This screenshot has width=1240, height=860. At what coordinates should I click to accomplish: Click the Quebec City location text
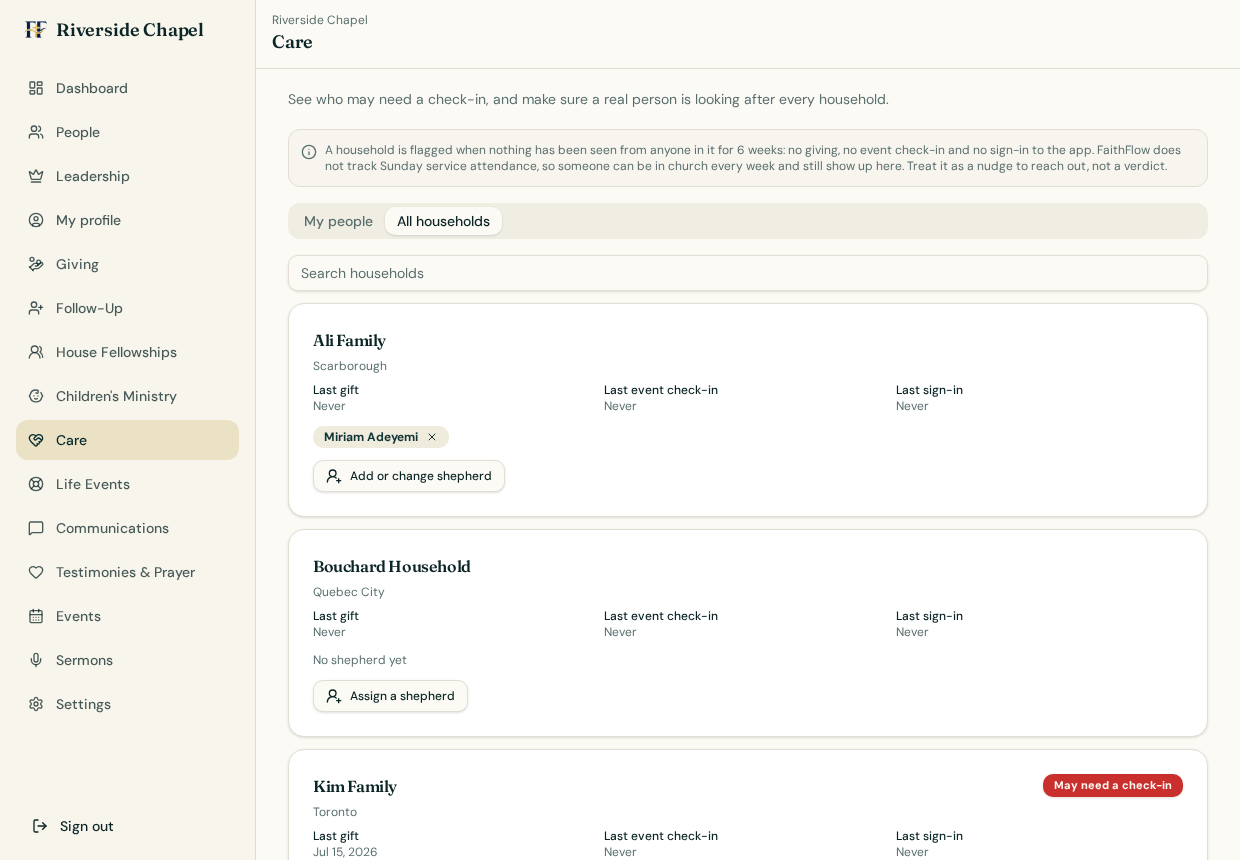click(x=349, y=592)
